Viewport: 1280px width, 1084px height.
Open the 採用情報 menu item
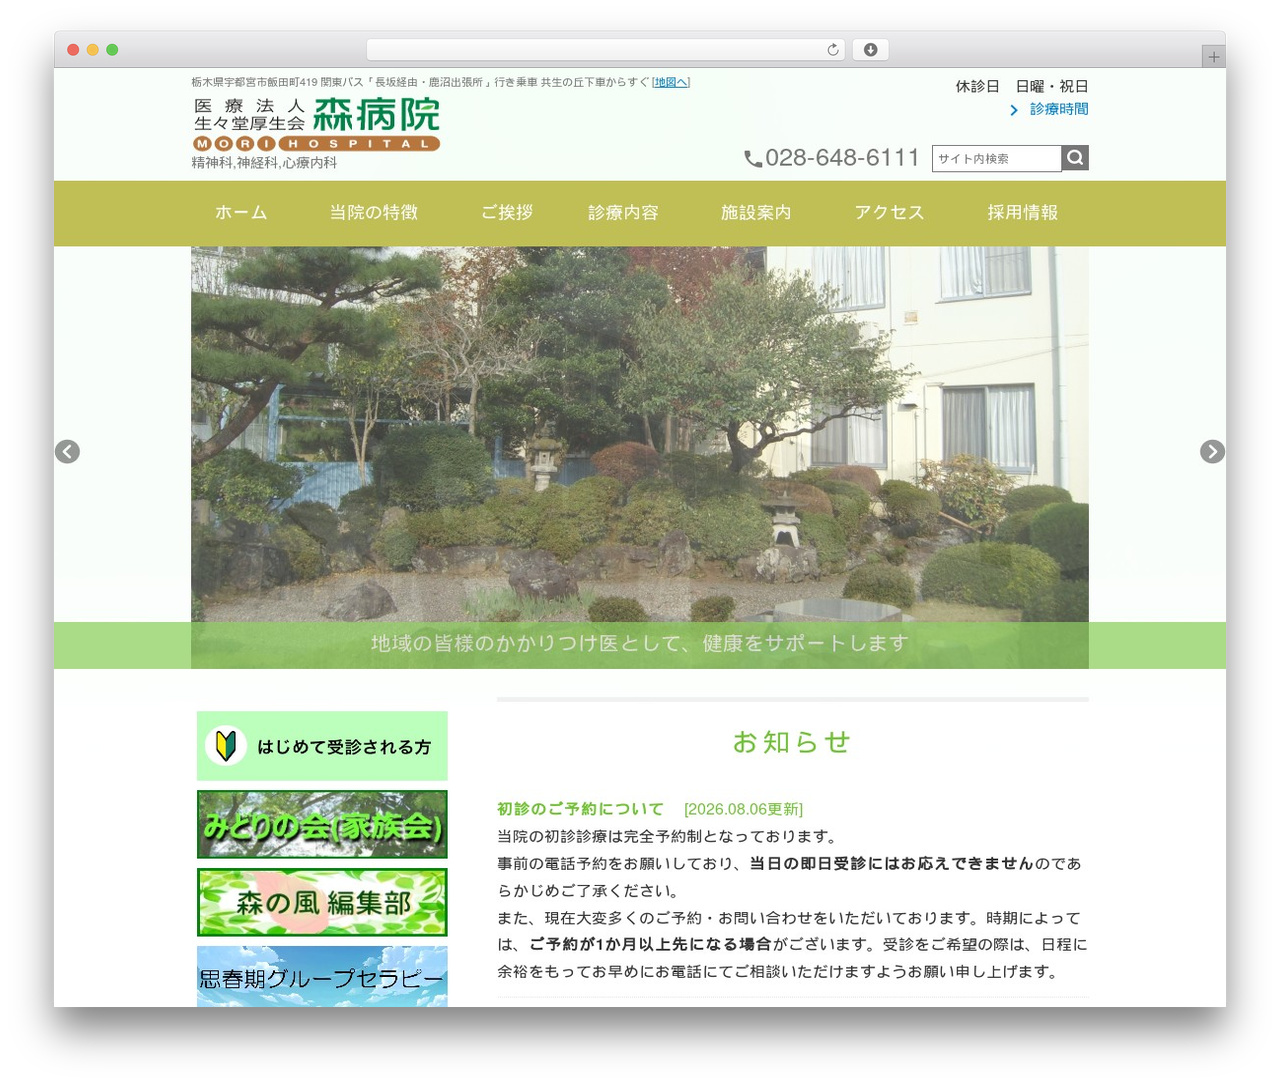pos(1022,213)
